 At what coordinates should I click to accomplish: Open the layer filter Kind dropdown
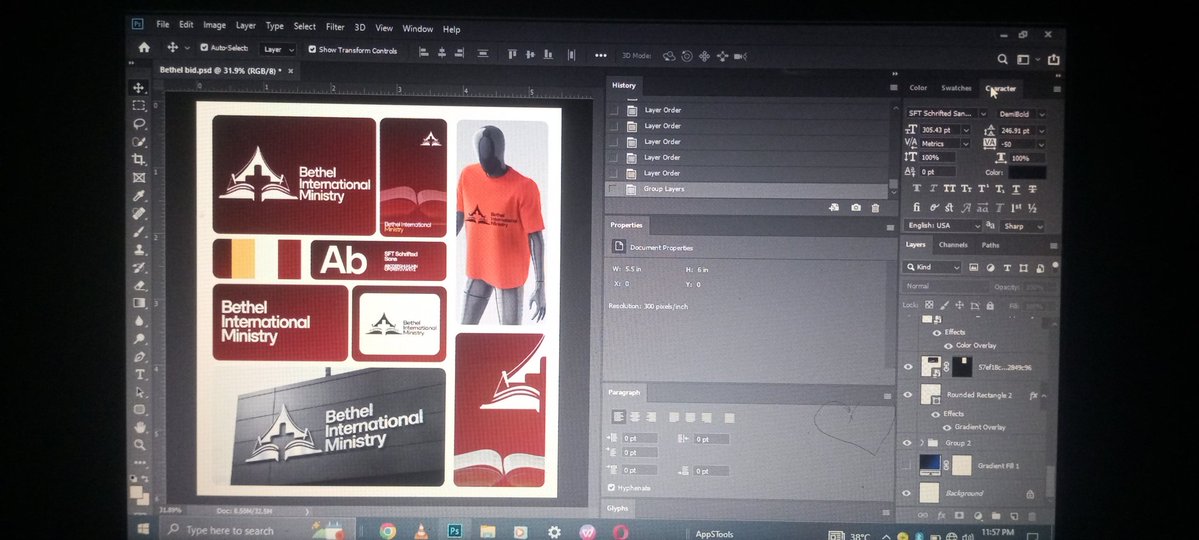[932, 268]
